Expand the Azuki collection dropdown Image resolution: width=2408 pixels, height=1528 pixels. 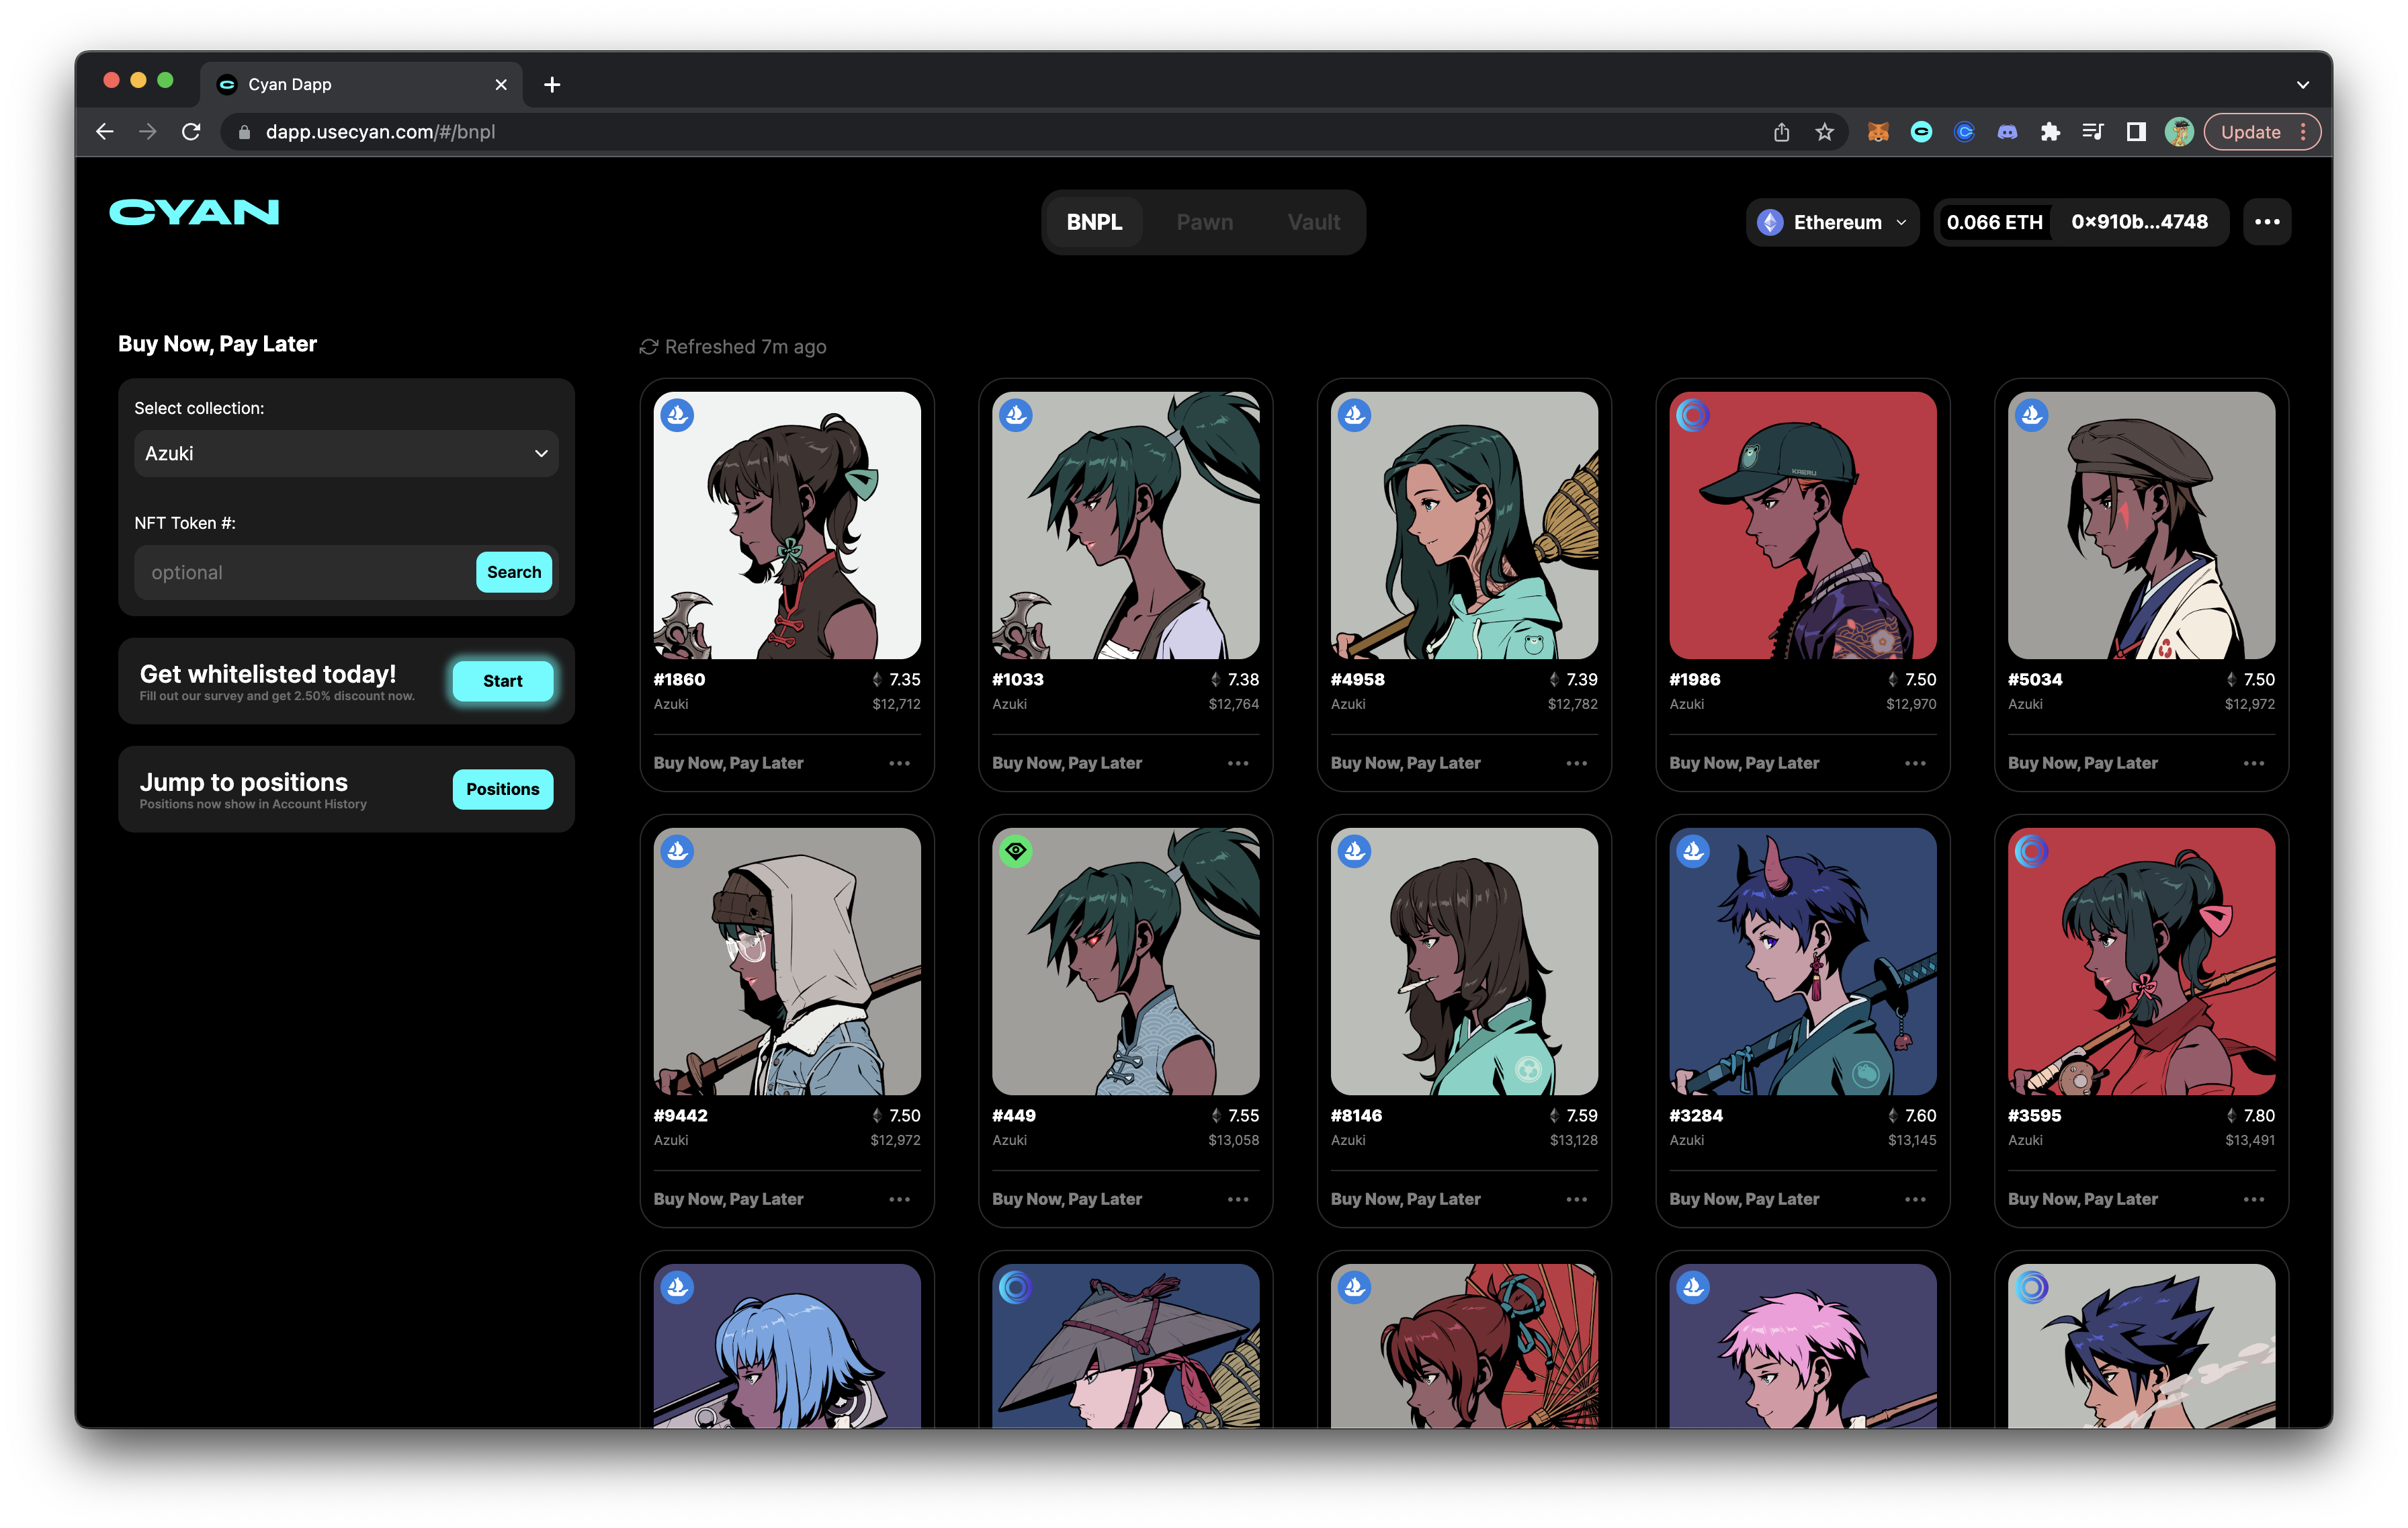pos(346,454)
